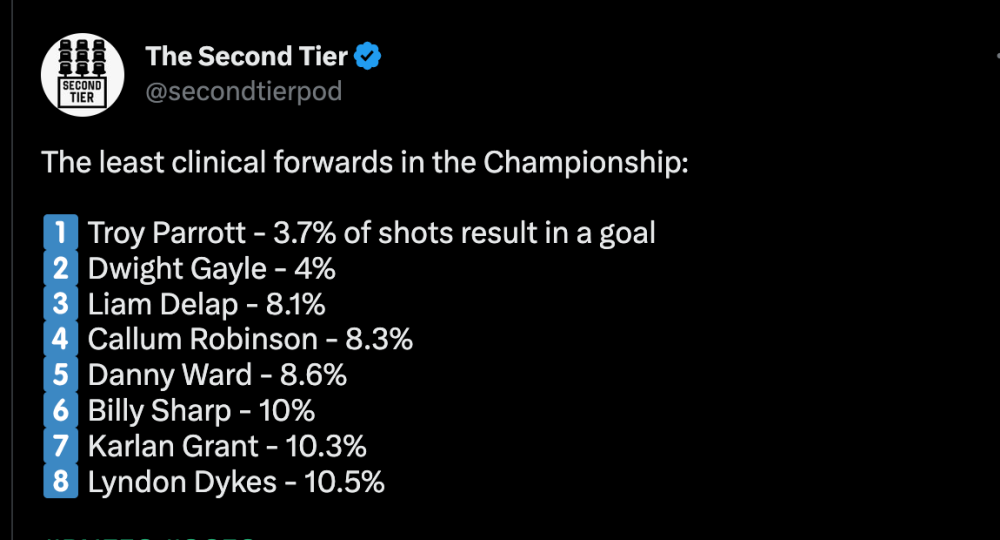Click the Troy Parrott 3.7% line
The image size is (1000, 540).
(372, 233)
